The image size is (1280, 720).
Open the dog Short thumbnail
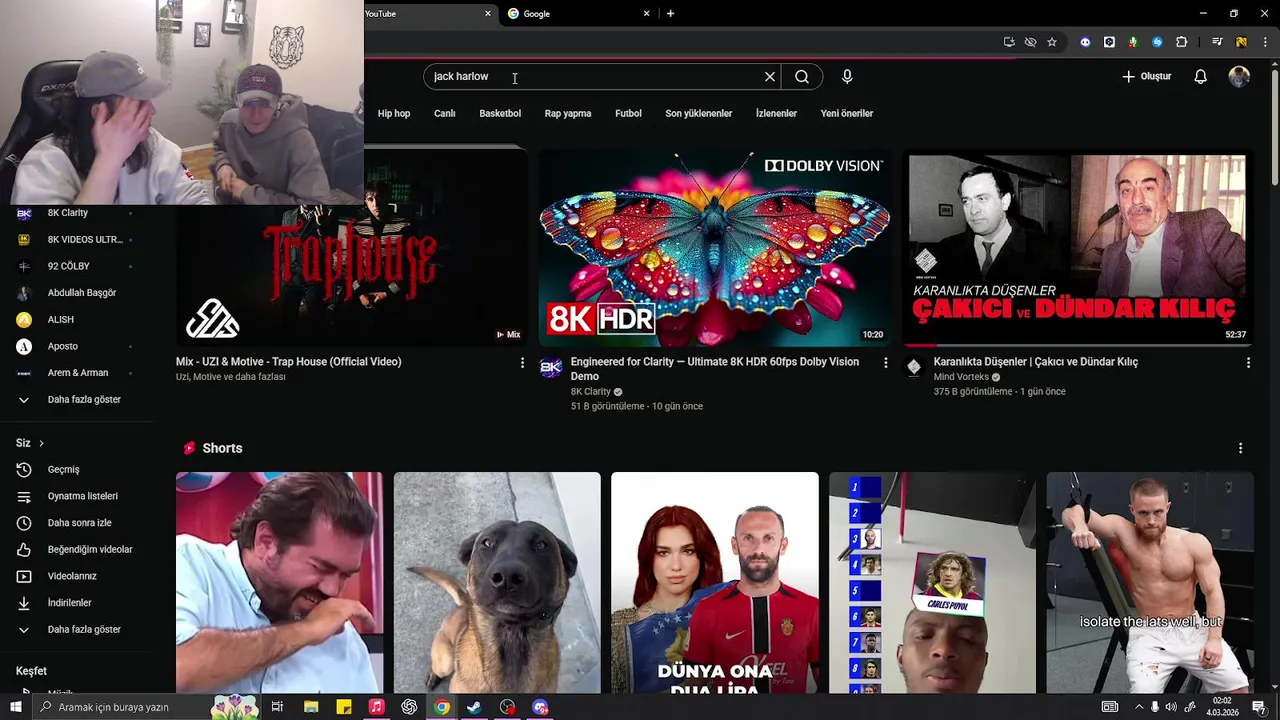point(497,582)
